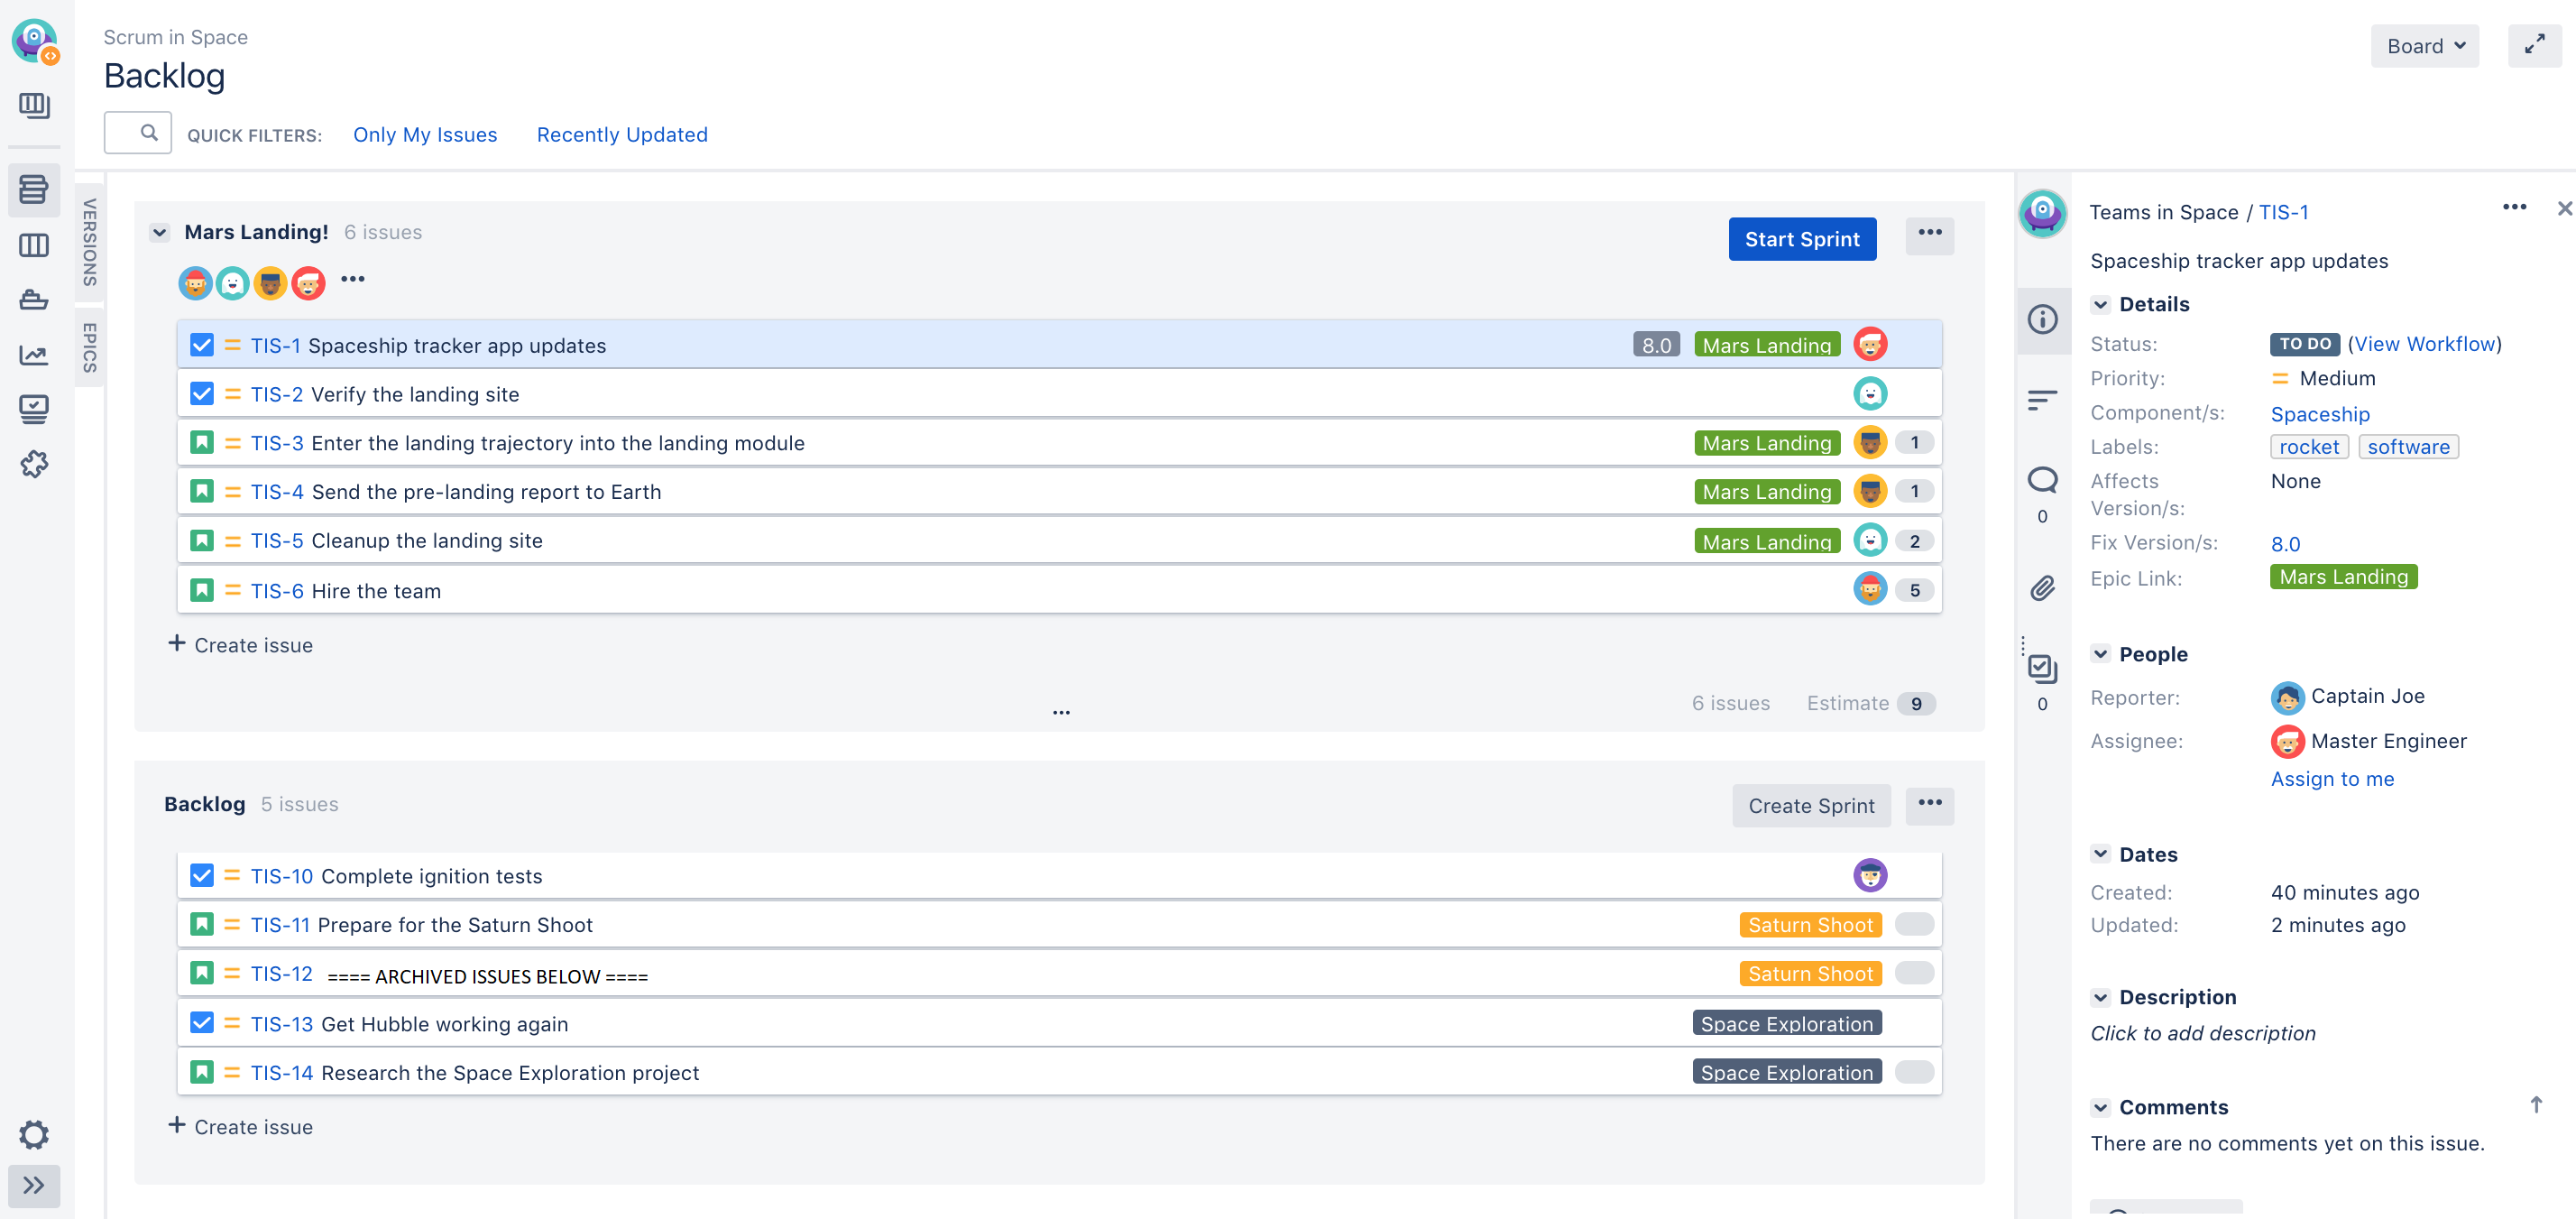Open the settings gear in sidebar
This screenshot has width=2576, height=1219.
pos(34,1134)
